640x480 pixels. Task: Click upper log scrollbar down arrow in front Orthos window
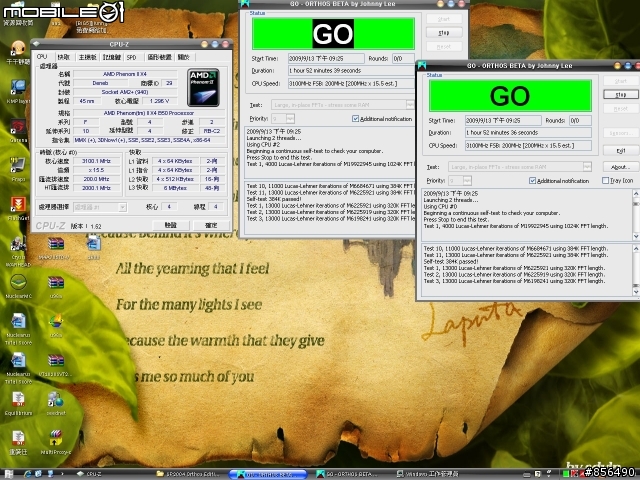tap(636, 236)
